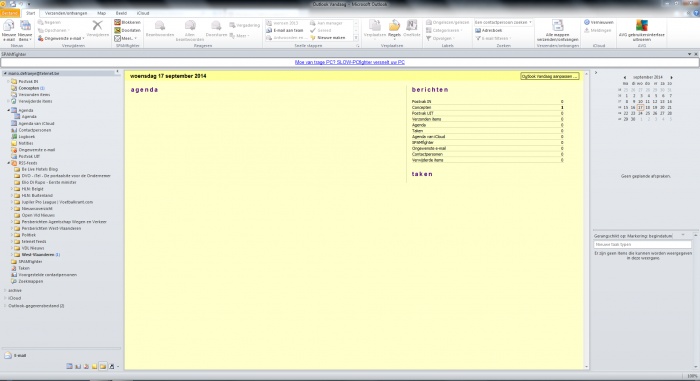
Task: Collapse the RSS-feeds folder tree
Action: [8, 163]
